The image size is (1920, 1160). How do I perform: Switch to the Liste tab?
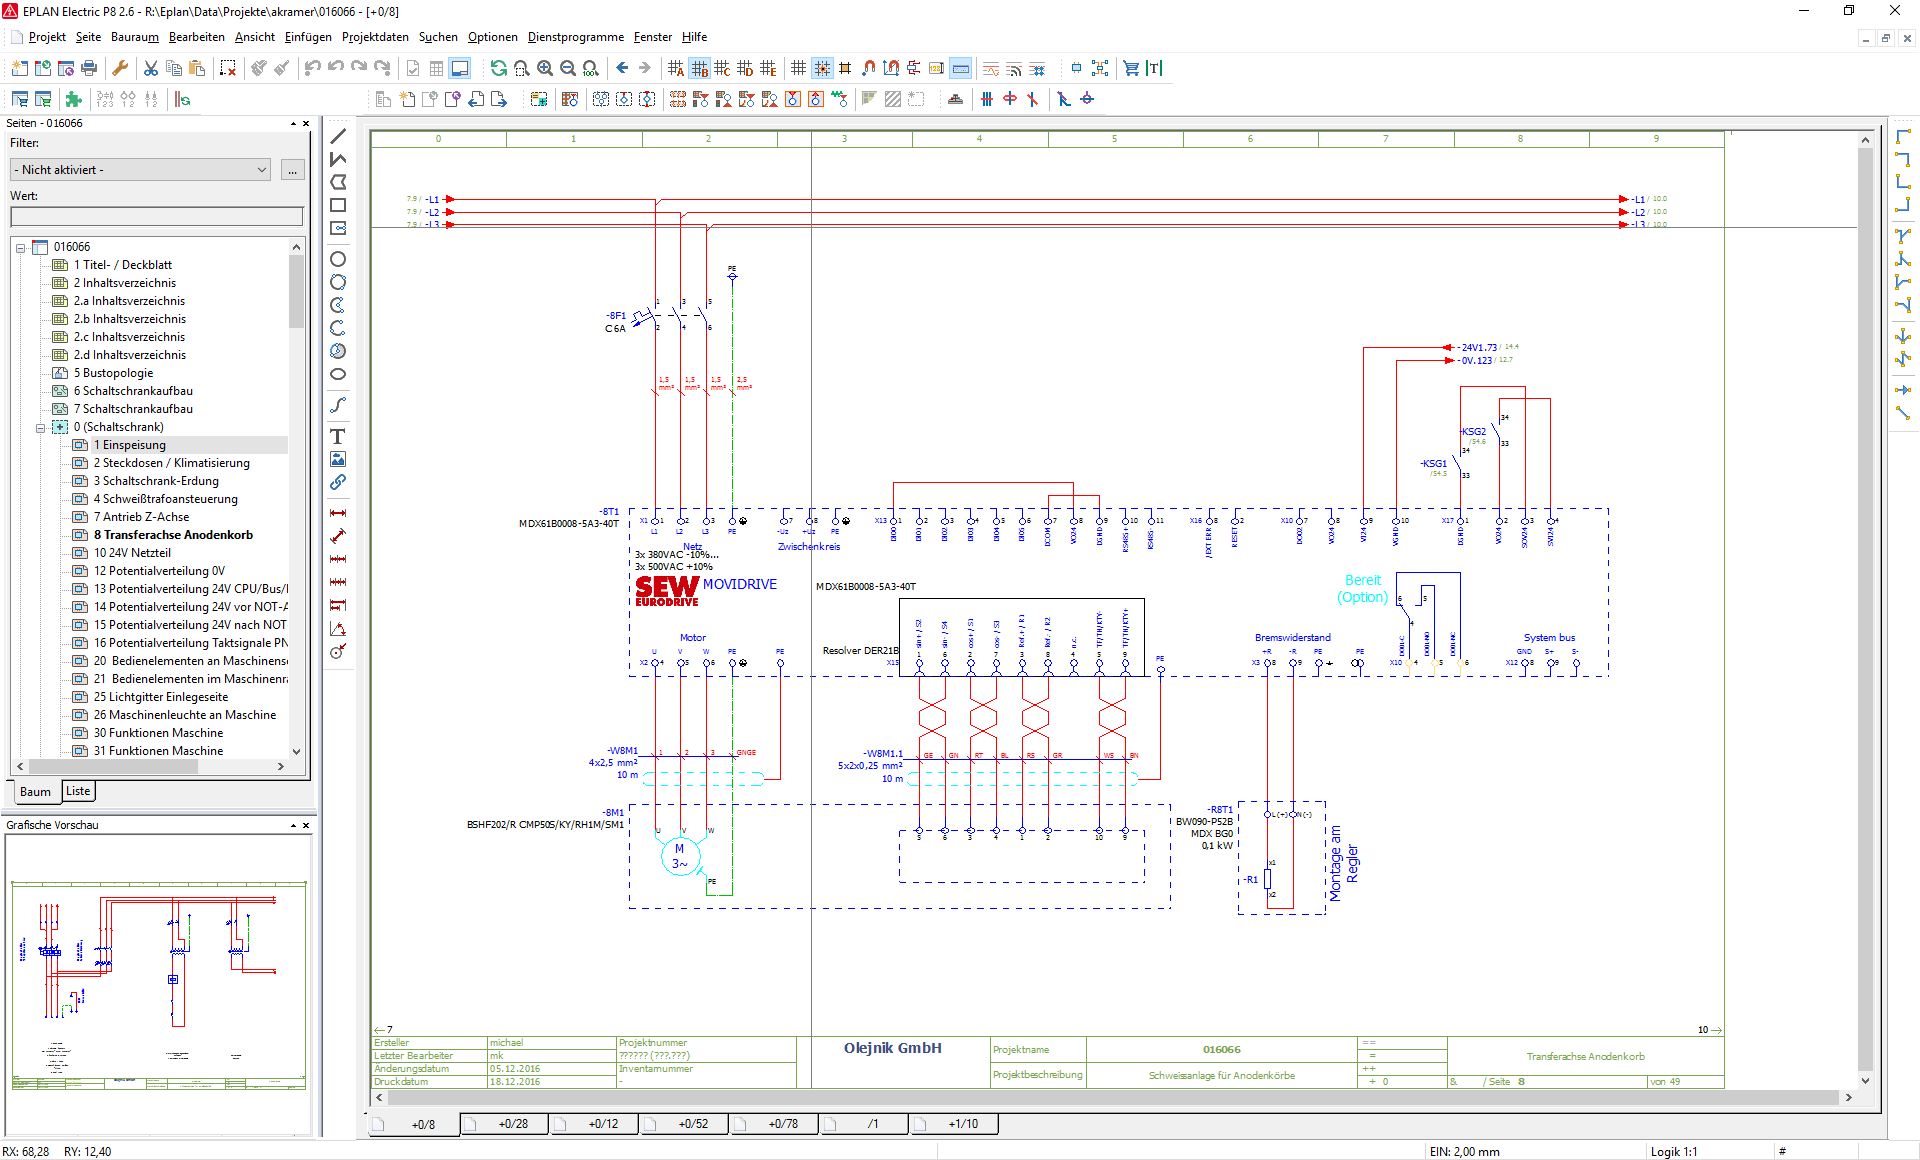coord(78,791)
